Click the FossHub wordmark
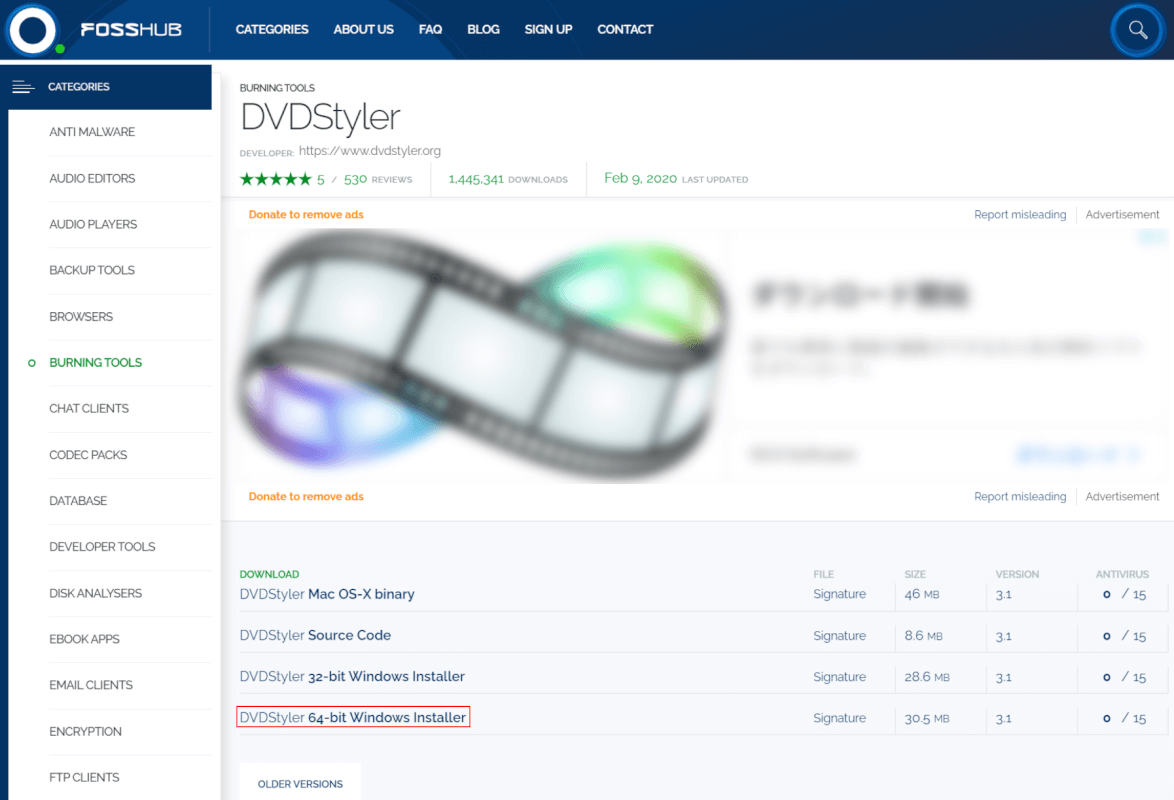The image size is (1174, 800). click(131, 29)
